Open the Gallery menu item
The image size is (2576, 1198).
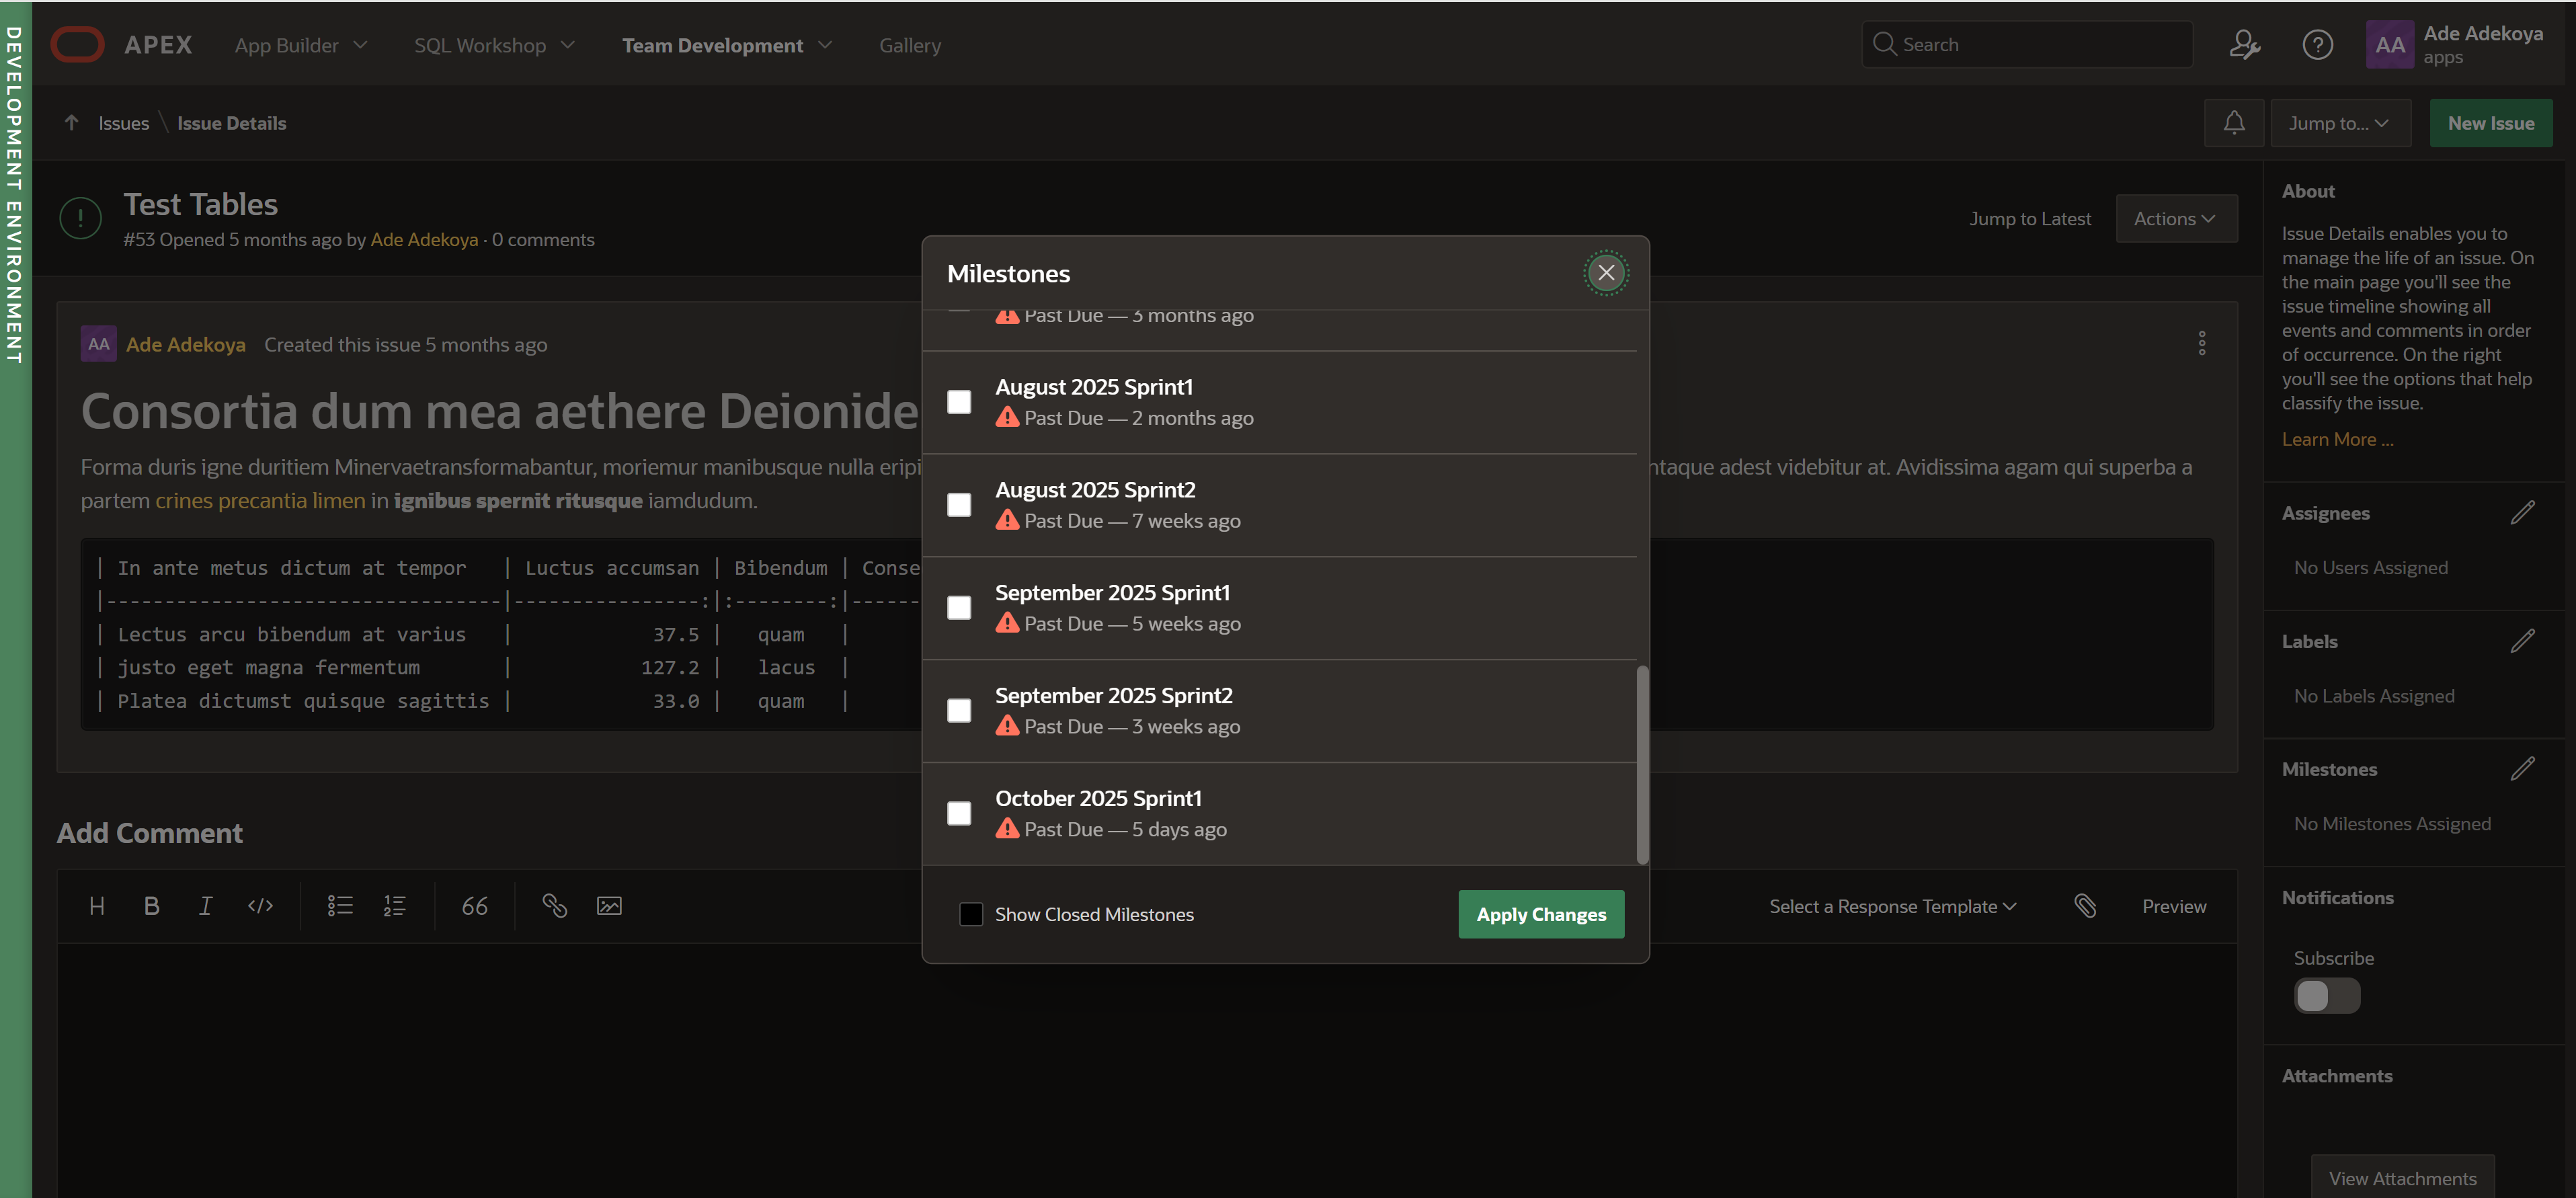[909, 45]
